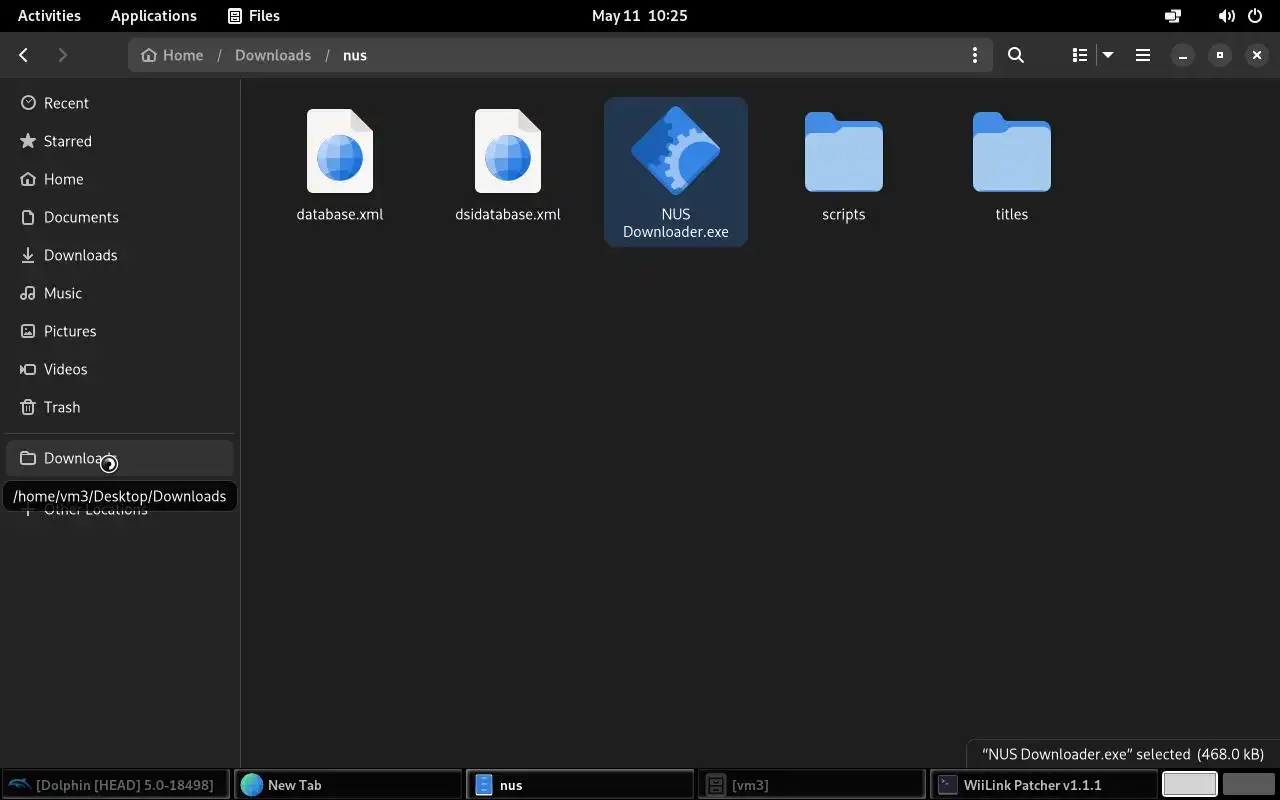Expand the view options dropdown arrow
Viewport: 1280px width, 800px height.
click(x=1108, y=55)
